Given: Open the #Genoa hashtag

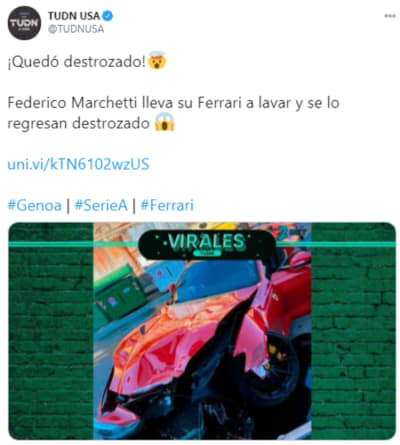Looking at the screenshot, I should 34,205.
